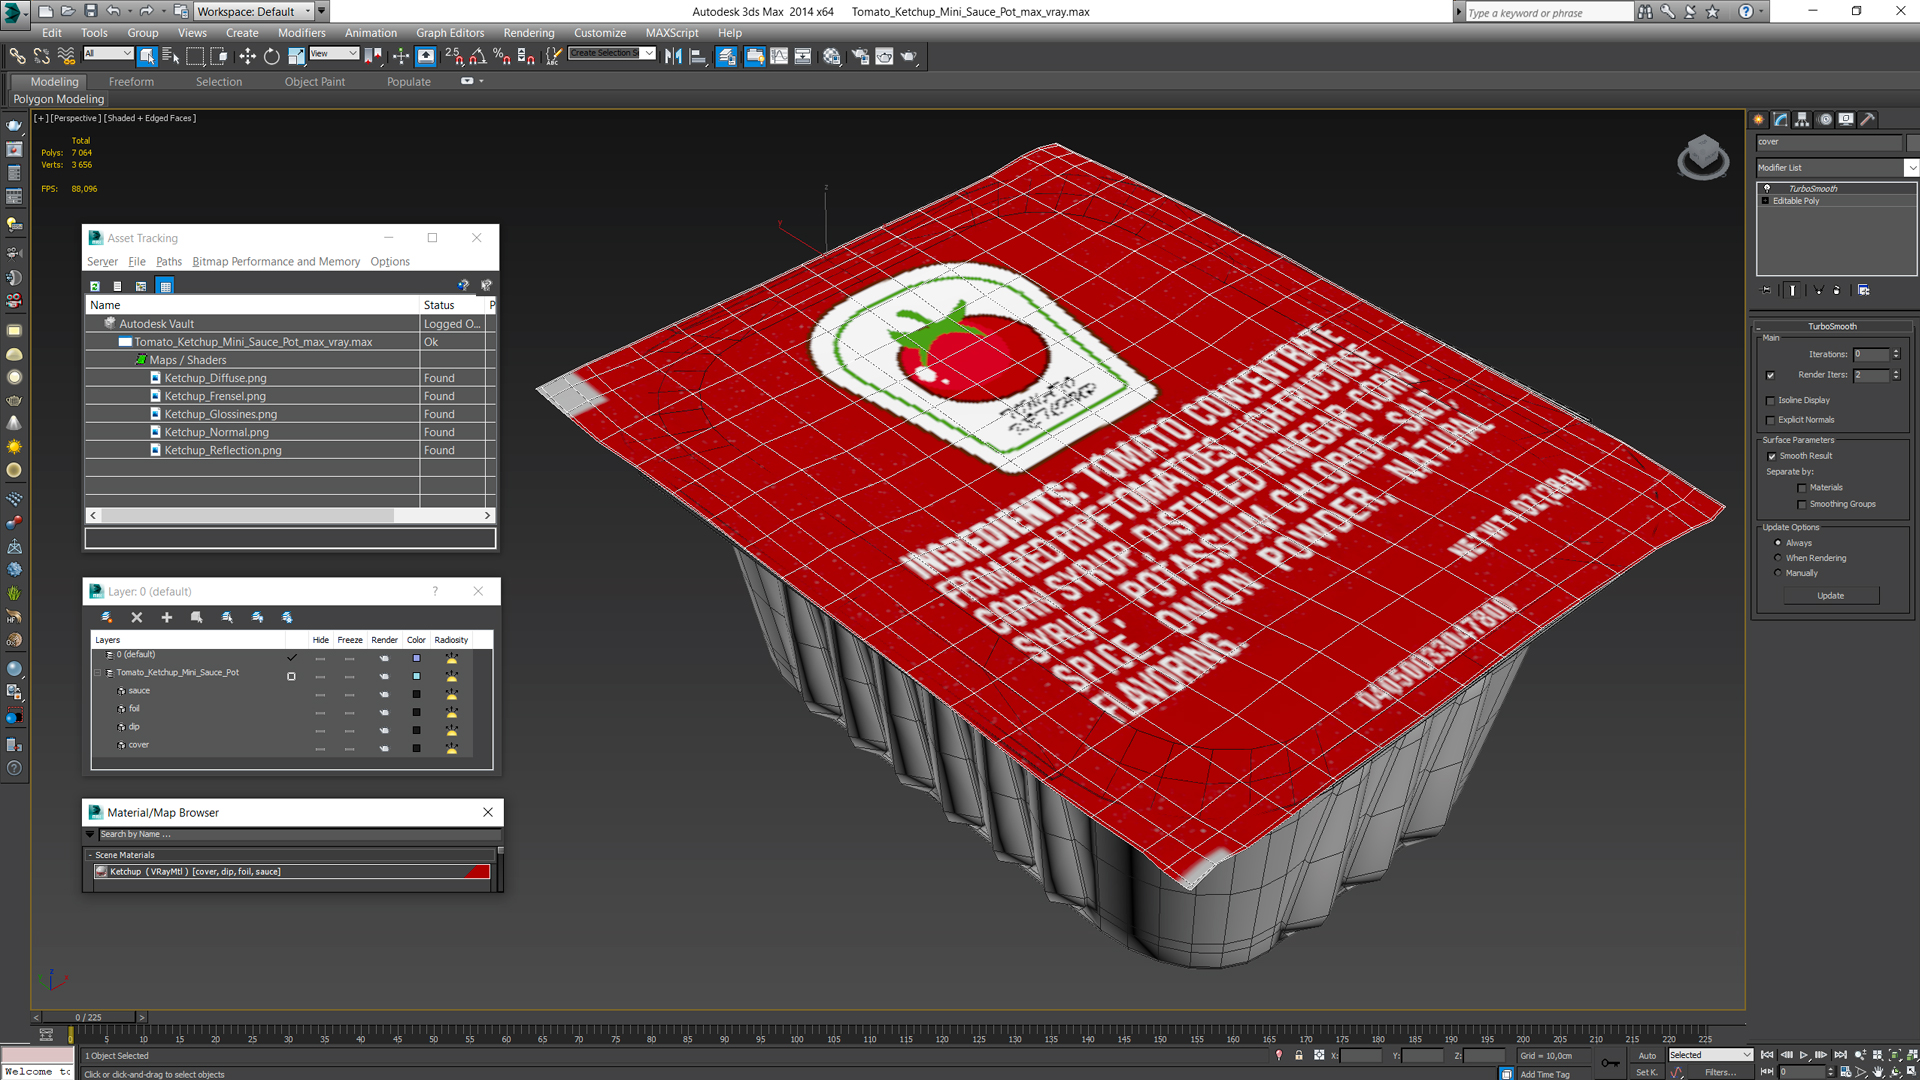Viewport: 1920px width, 1080px height.
Task: Open the Utilities hammer panel tab
Action: pos(1867,119)
